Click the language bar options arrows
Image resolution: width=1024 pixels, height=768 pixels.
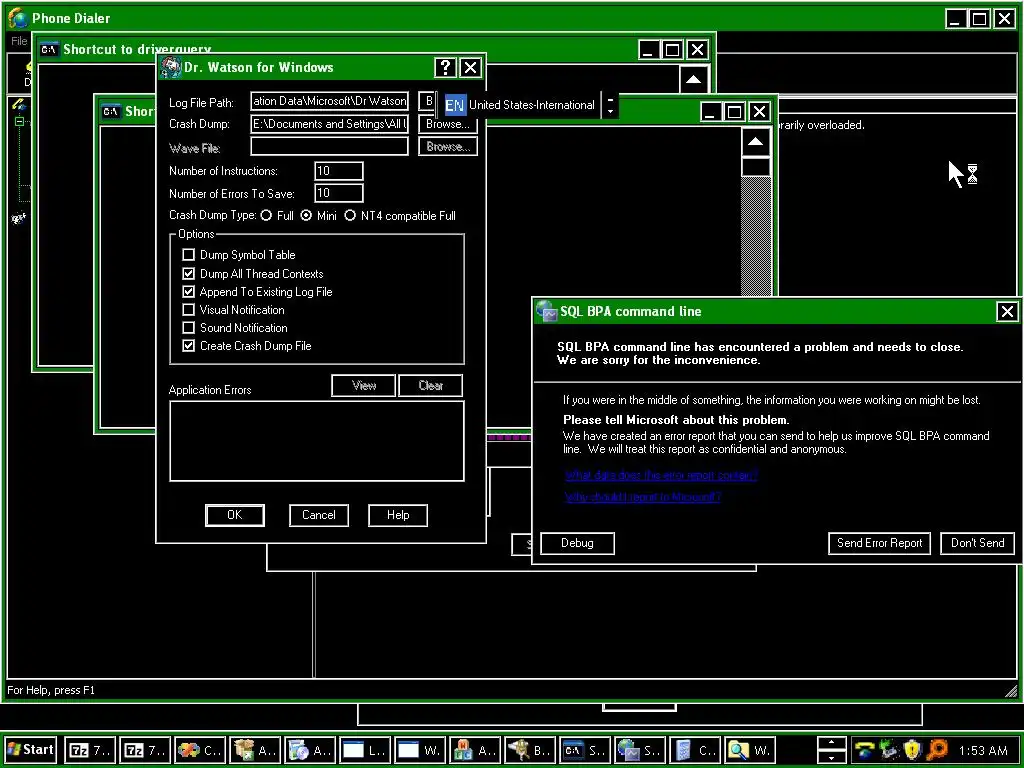pyautogui.click(x=610, y=105)
